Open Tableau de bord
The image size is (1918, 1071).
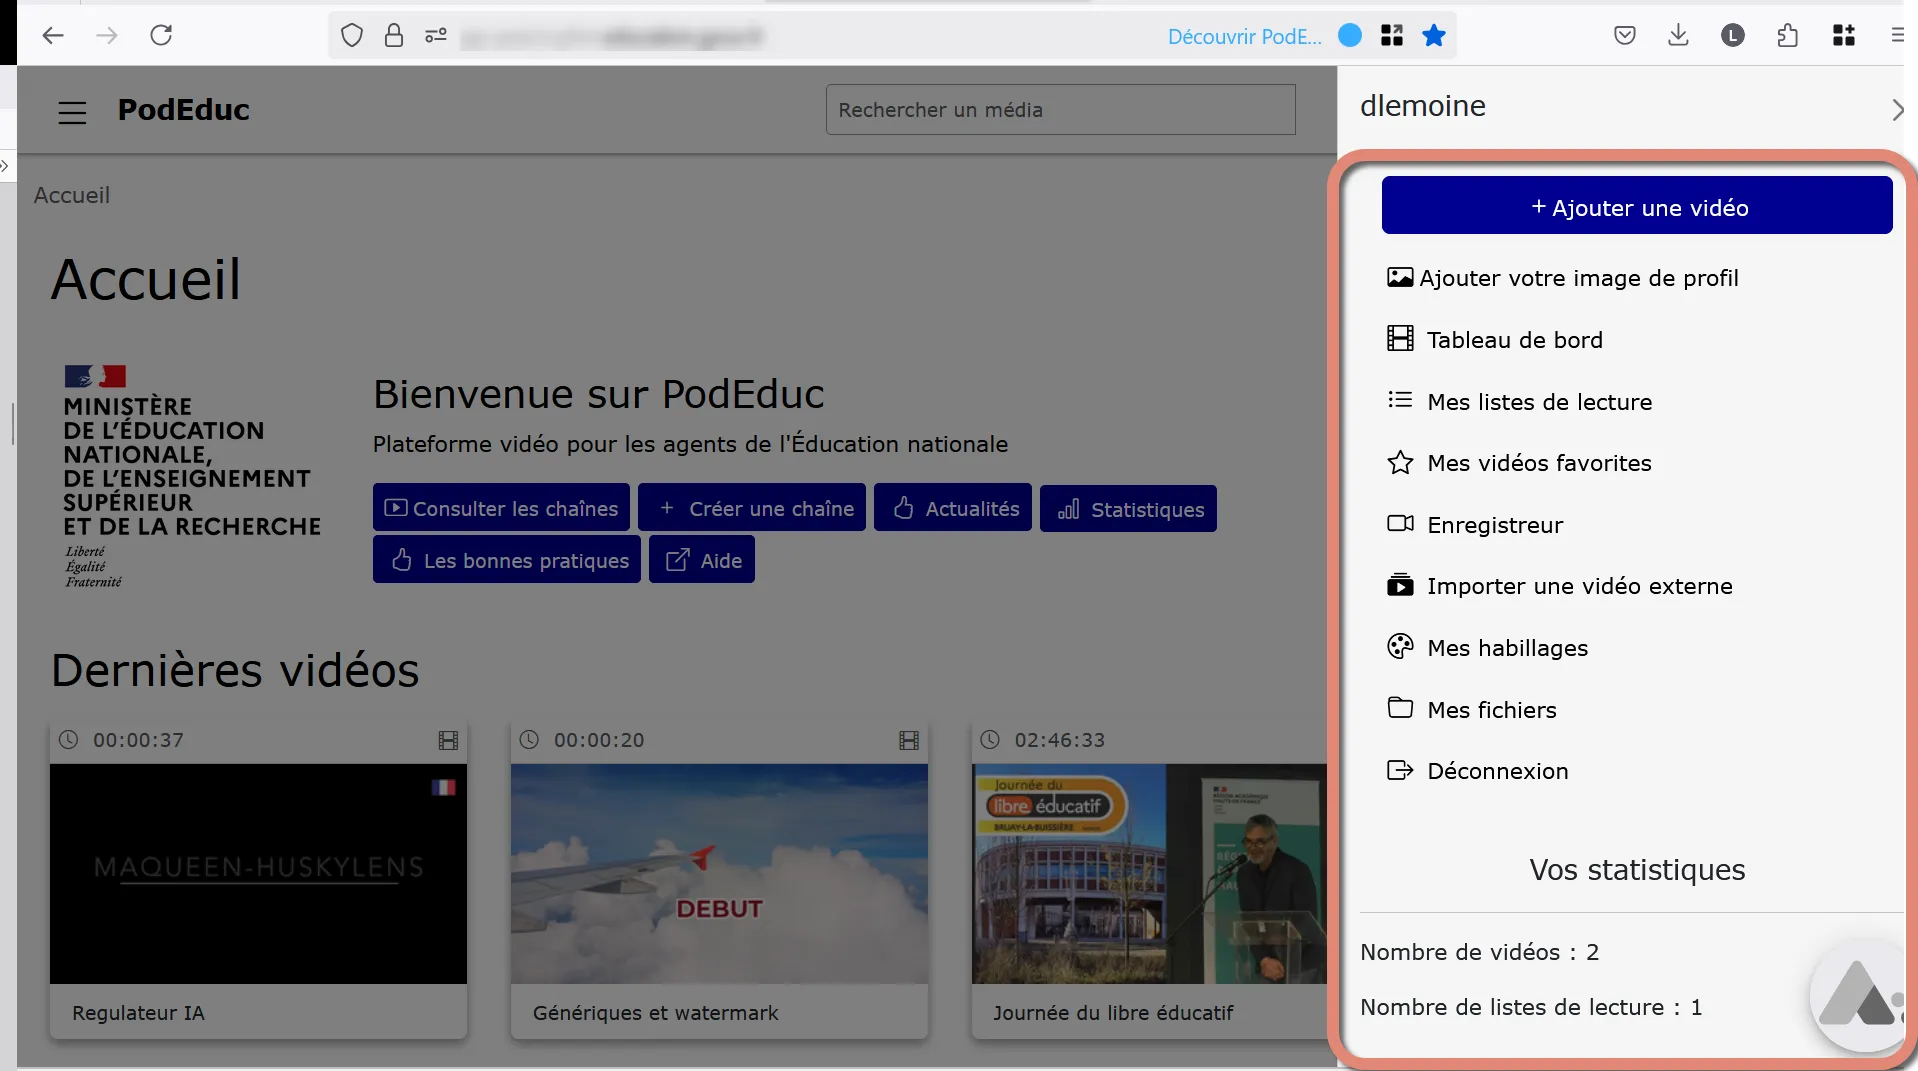pos(1494,340)
